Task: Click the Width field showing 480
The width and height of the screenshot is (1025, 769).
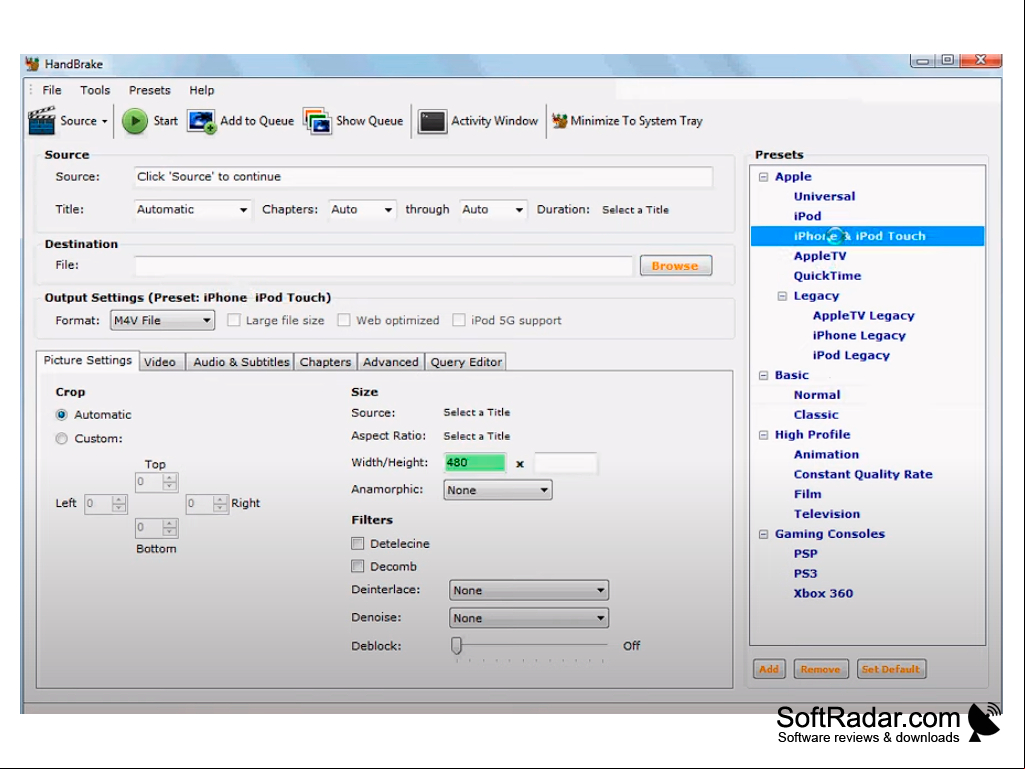Action: point(475,462)
